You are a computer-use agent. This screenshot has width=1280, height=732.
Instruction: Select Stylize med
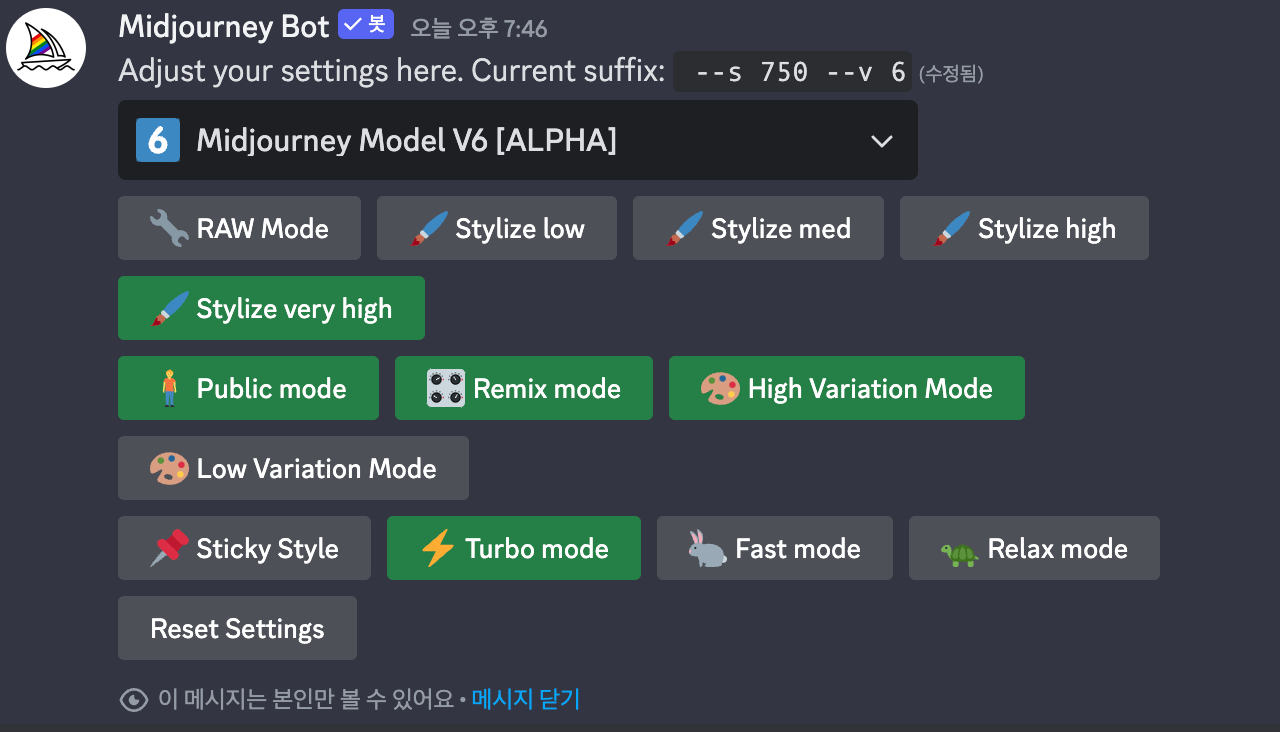758,228
